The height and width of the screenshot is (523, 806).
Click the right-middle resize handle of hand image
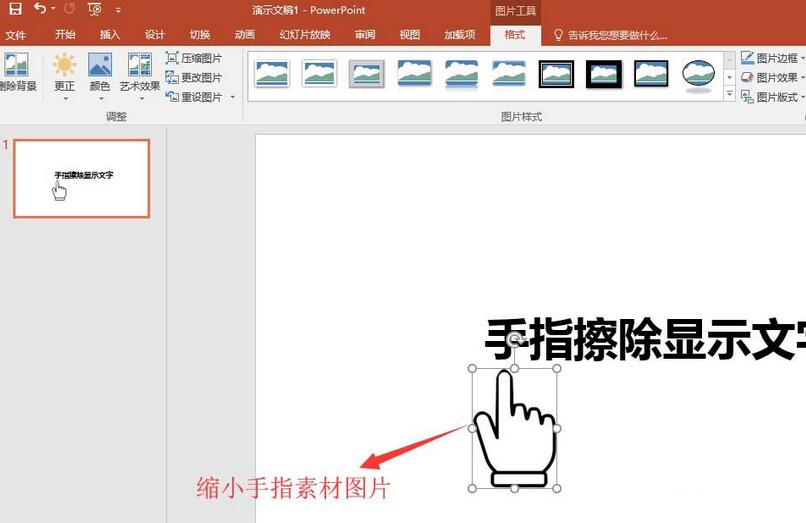pyautogui.click(x=557, y=428)
